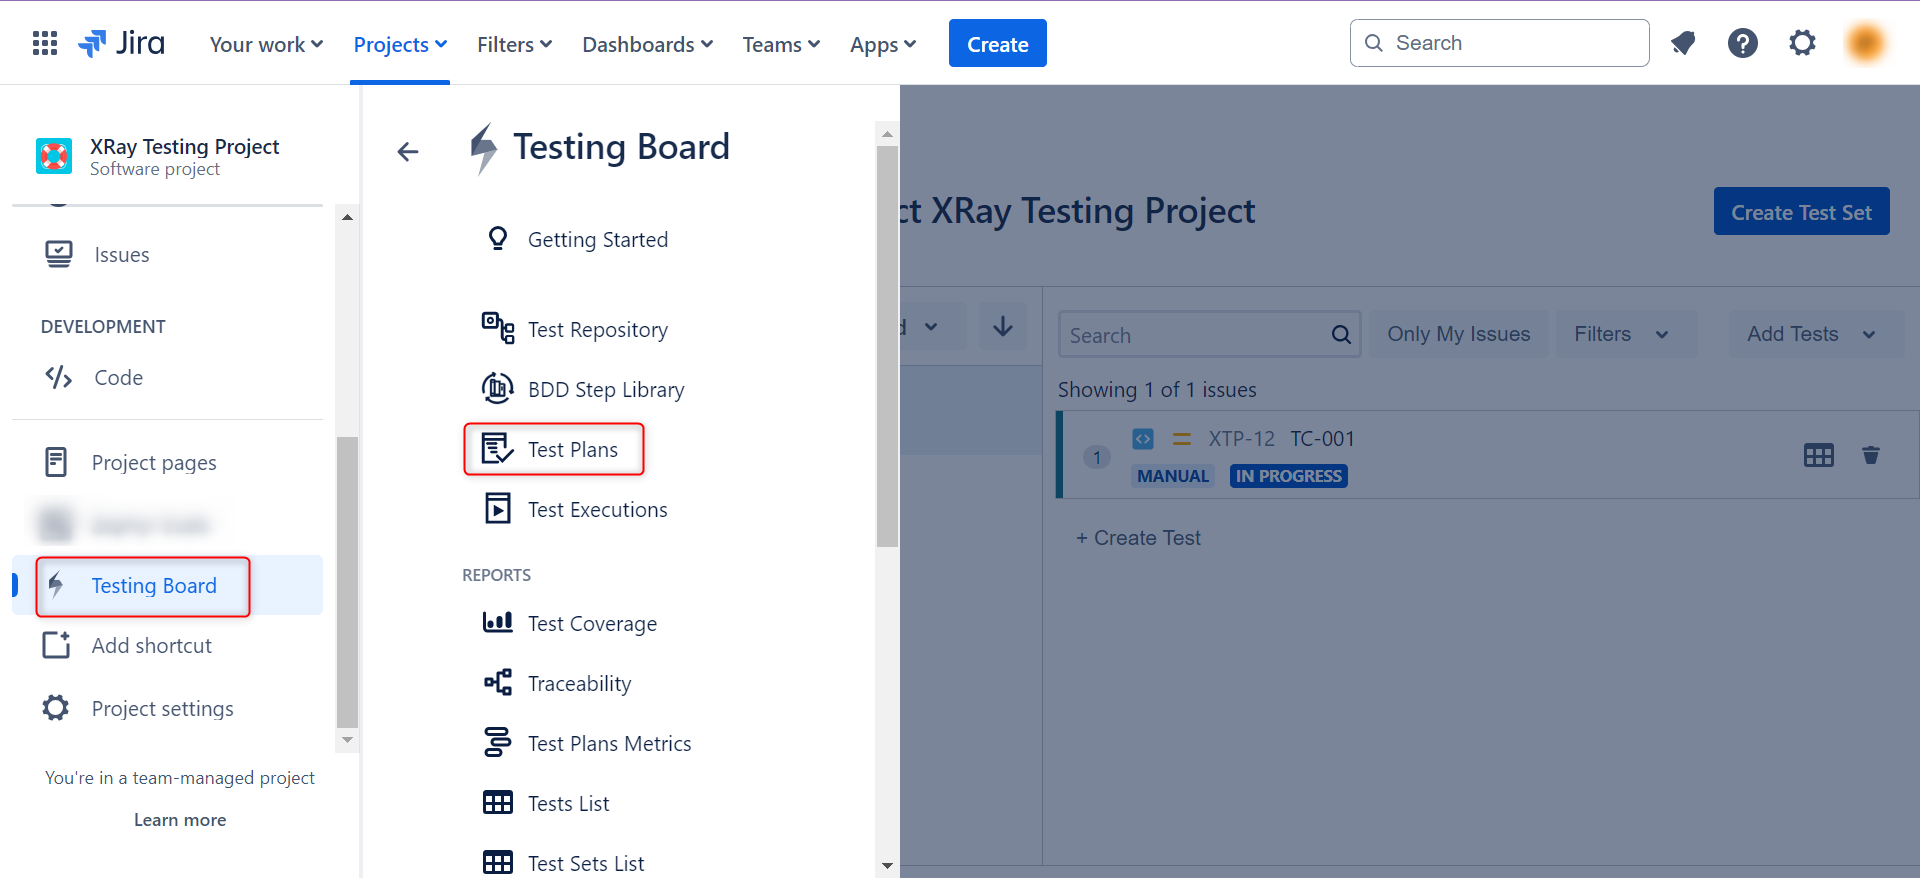1920x878 pixels.
Task: Click the download arrow icon
Action: 1002,327
